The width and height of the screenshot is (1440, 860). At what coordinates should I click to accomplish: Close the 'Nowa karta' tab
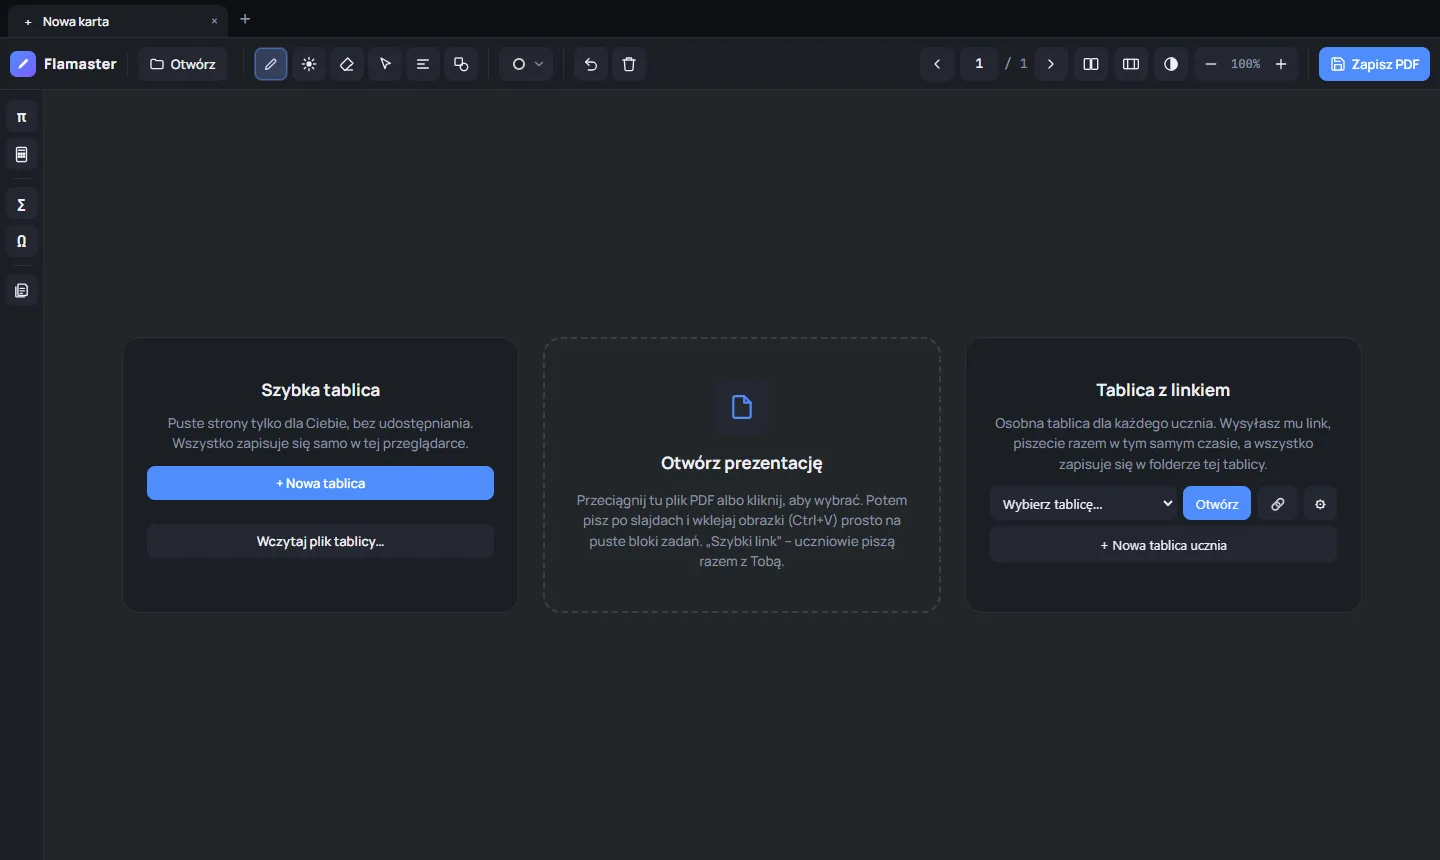214,21
